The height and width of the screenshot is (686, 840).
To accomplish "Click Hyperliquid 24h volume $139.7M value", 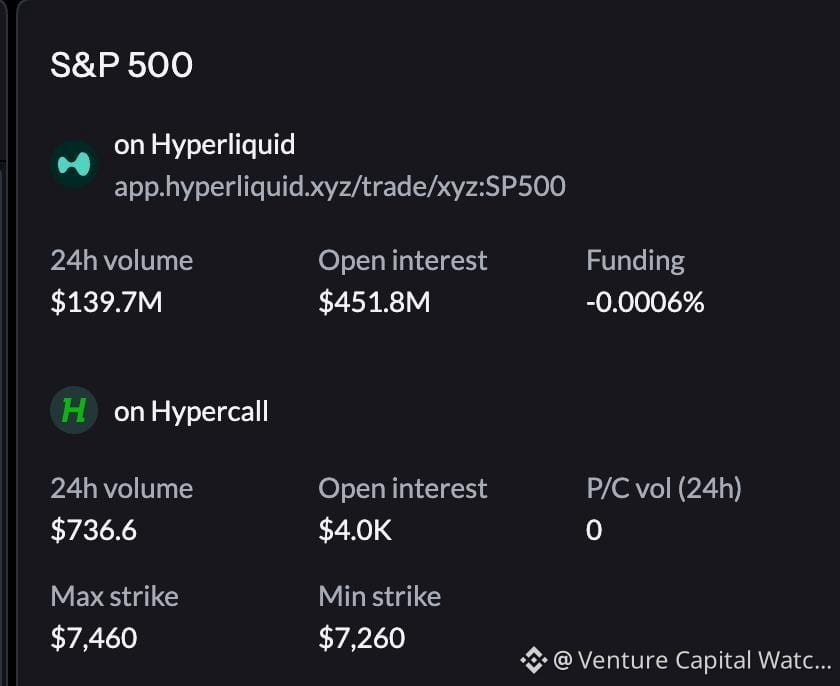I will 106,302.
